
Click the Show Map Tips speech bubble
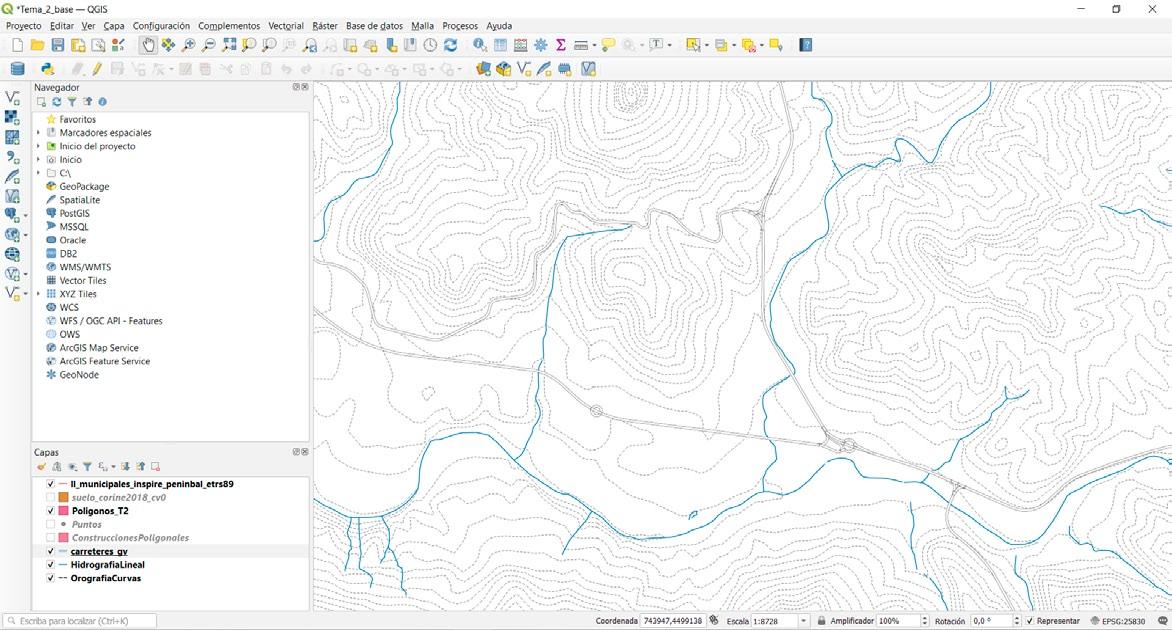pyautogui.click(x=608, y=46)
